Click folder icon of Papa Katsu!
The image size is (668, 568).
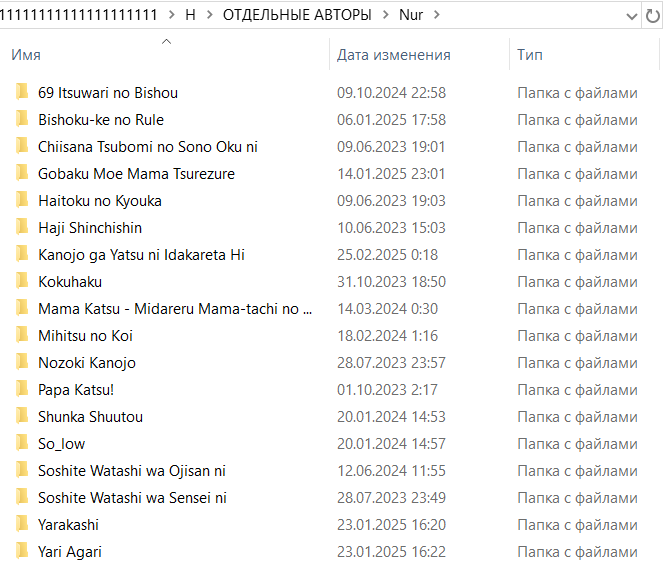click(x=22, y=389)
